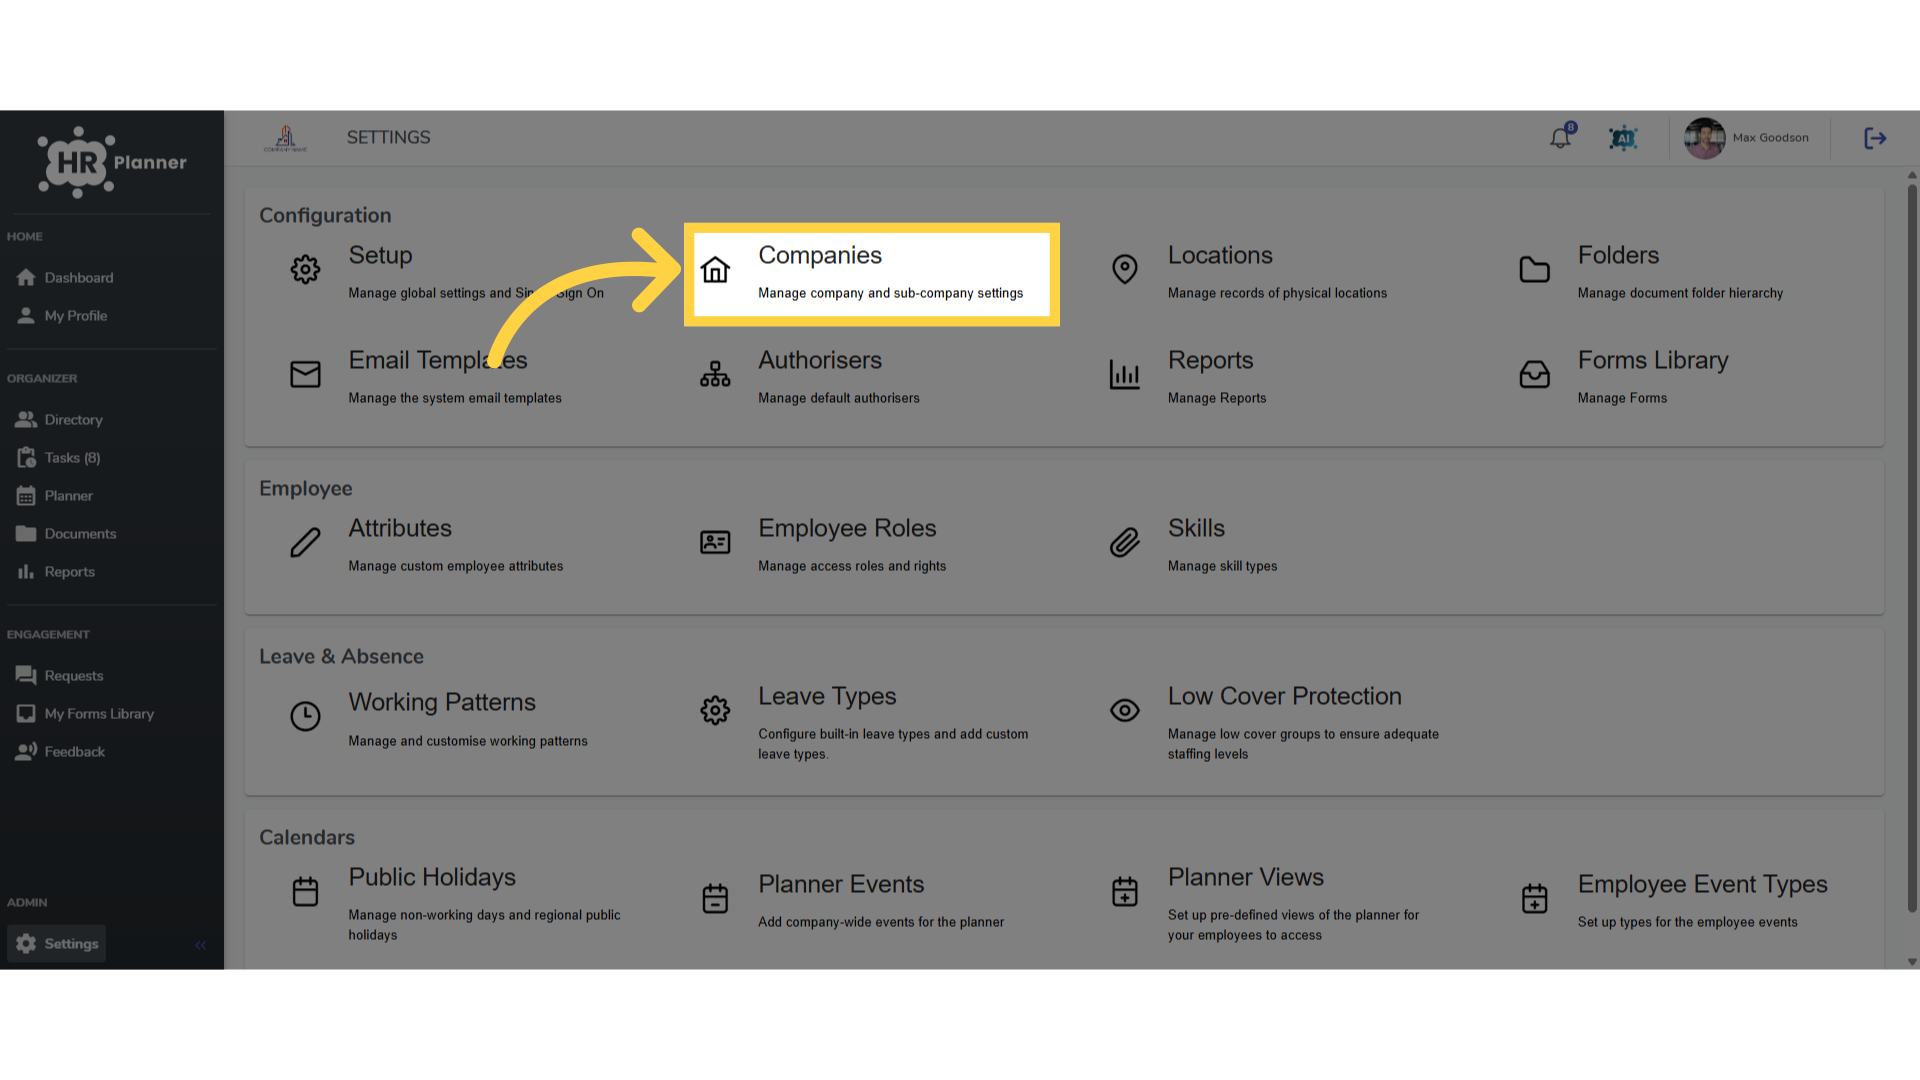Click the scrollbar down arrow
Screen dimensions: 1920x1080
point(1912,962)
